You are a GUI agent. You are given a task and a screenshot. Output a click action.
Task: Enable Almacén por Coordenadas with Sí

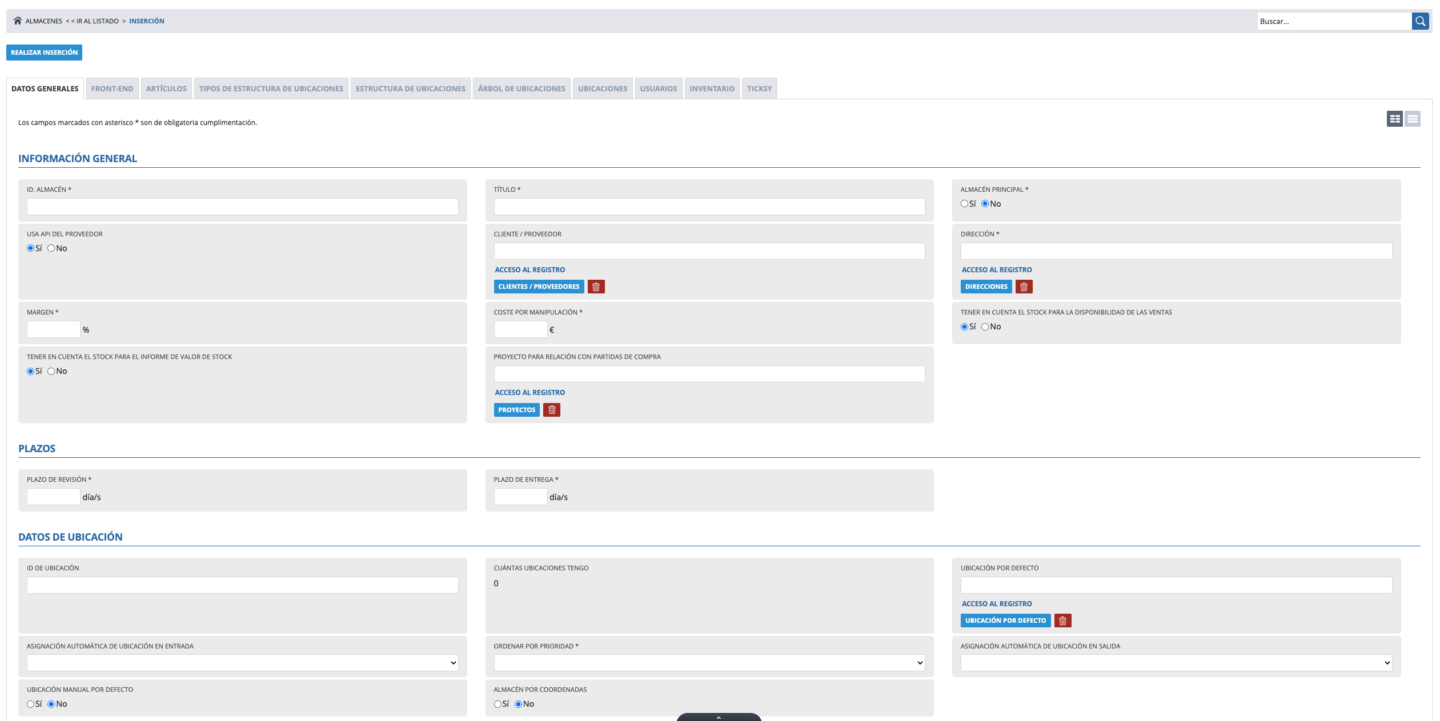click(x=498, y=704)
